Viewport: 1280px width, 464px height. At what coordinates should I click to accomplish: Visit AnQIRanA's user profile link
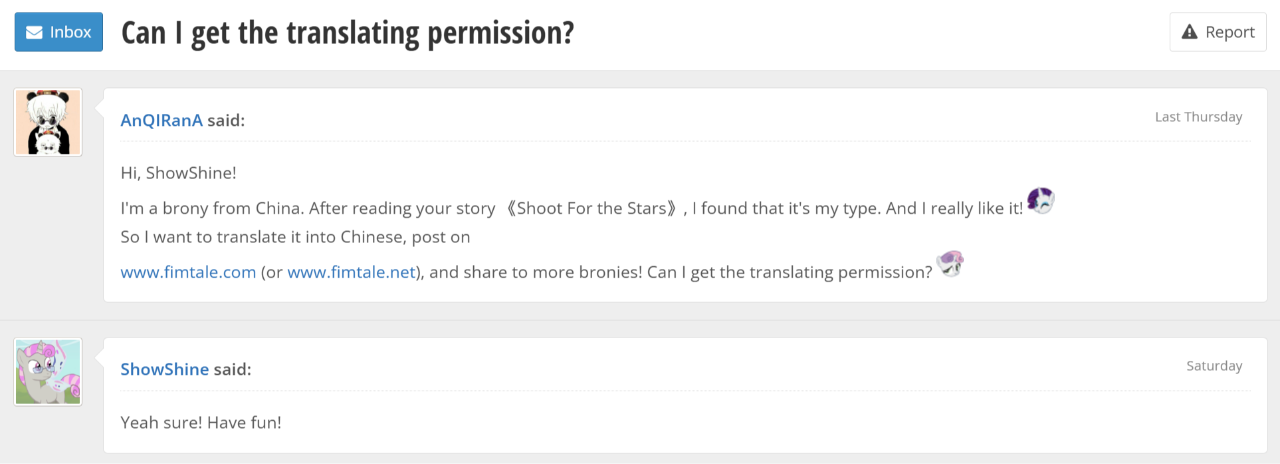tap(161, 120)
